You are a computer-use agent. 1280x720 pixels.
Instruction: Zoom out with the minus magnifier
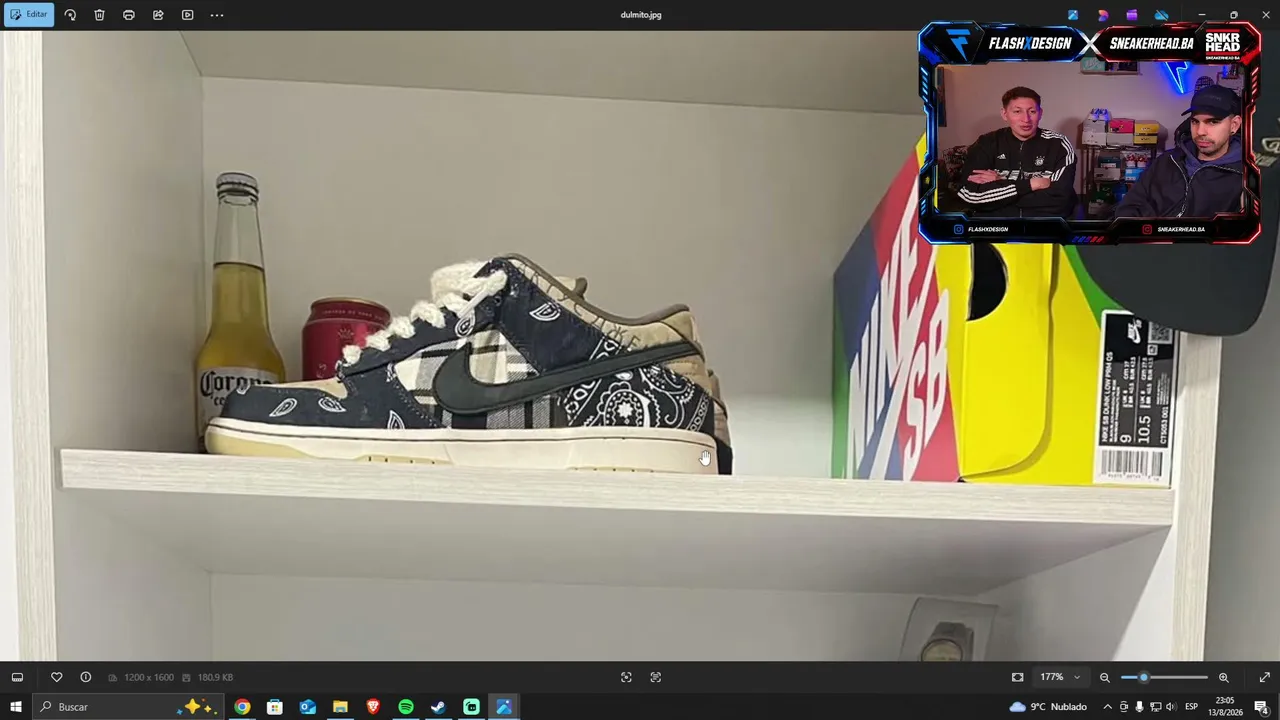pyautogui.click(x=1105, y=677)
